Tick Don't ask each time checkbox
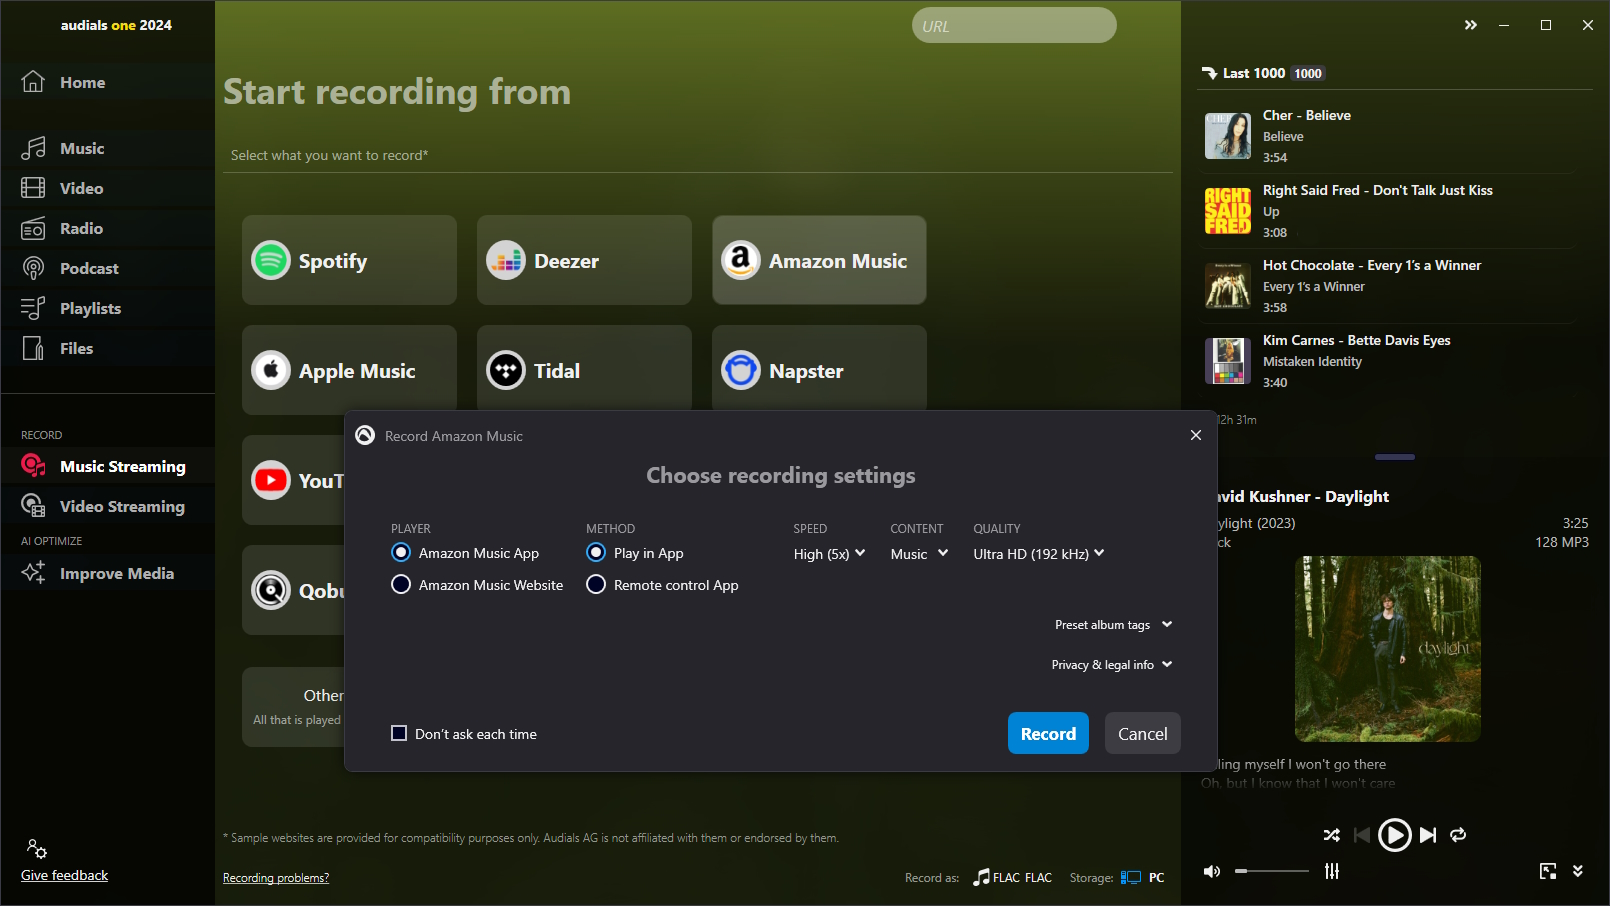The width and height of the screenshot is (1610, 906). [x=399, y=733]
